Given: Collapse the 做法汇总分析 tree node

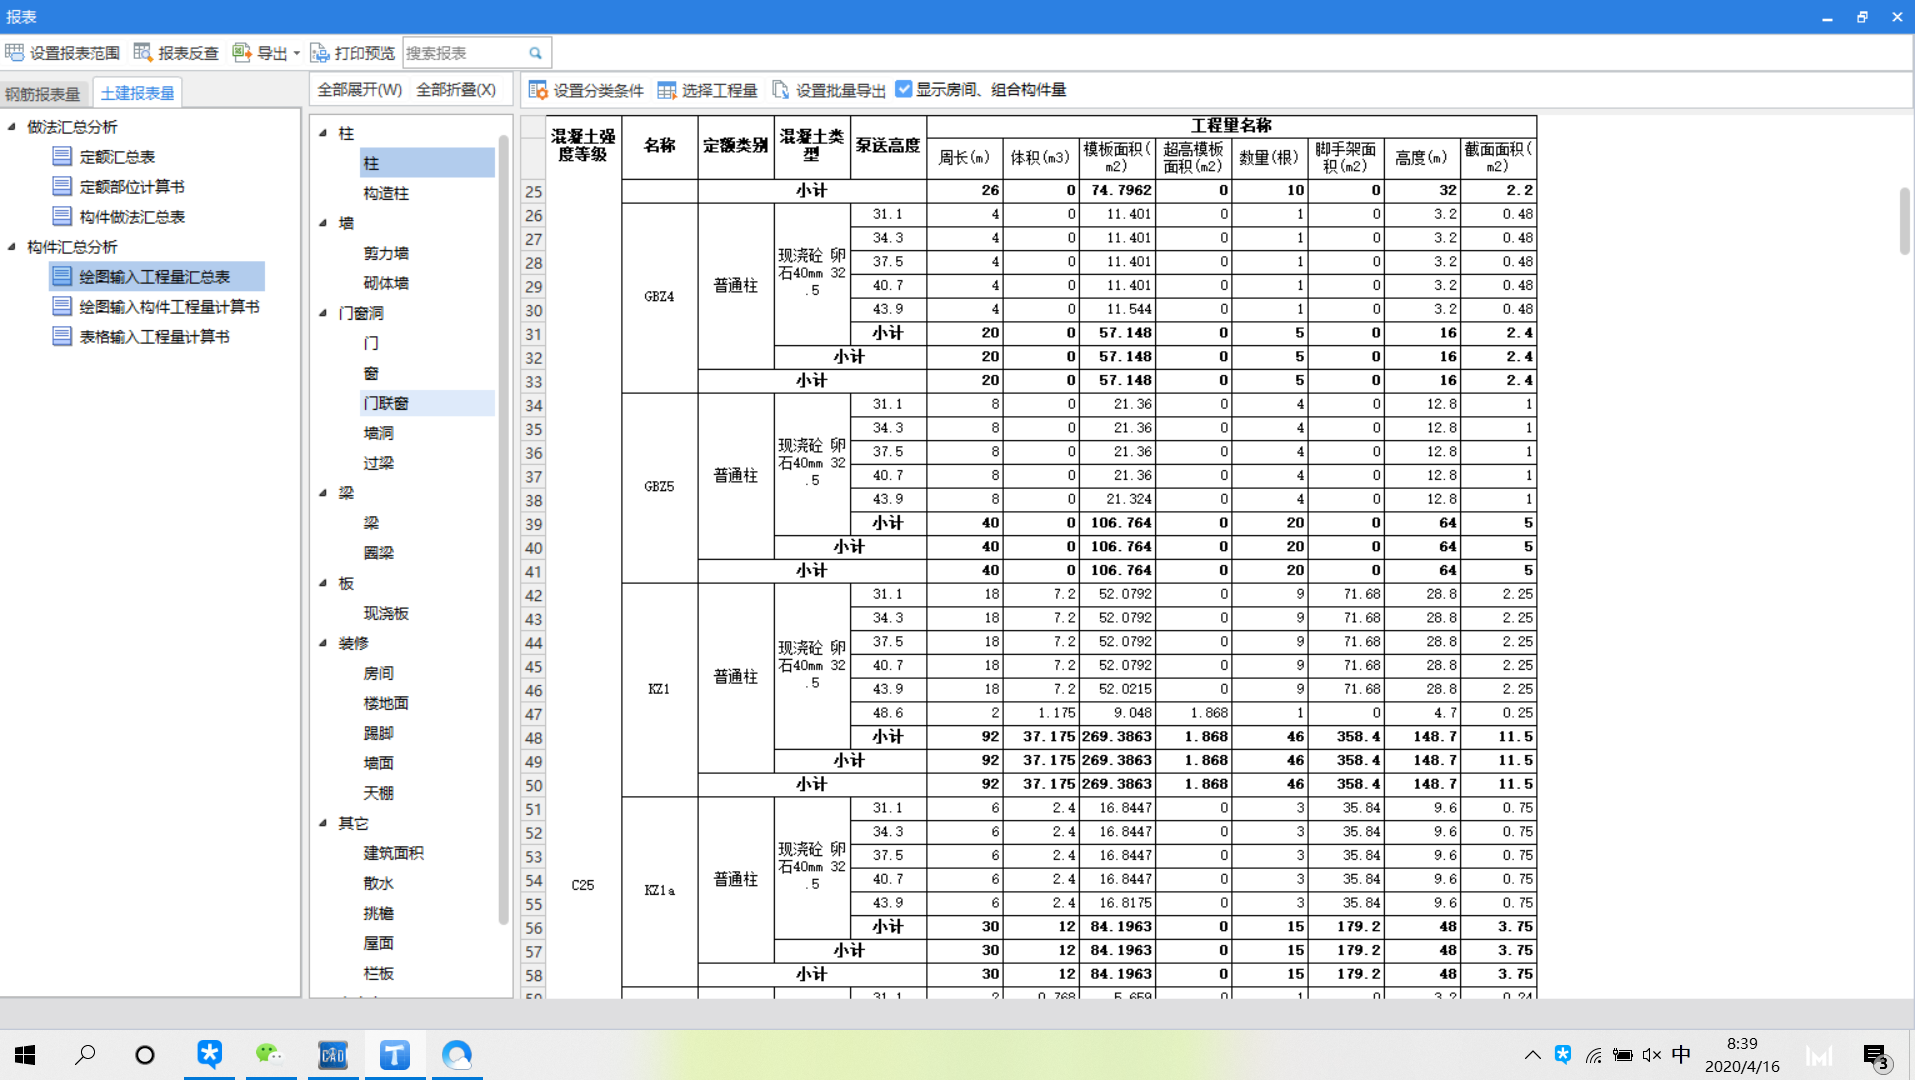Looking at the screenshot, I should [x=12, y=126].
